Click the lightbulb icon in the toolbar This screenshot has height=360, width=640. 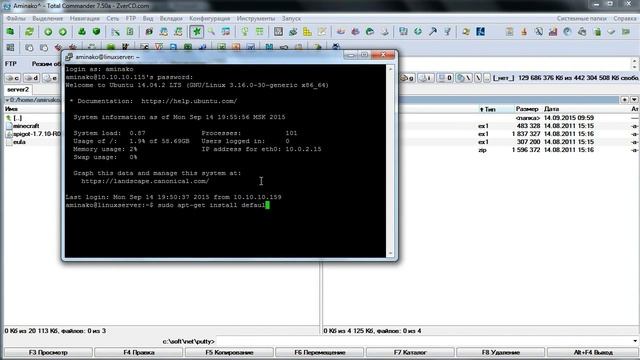(x=244, y=32)
